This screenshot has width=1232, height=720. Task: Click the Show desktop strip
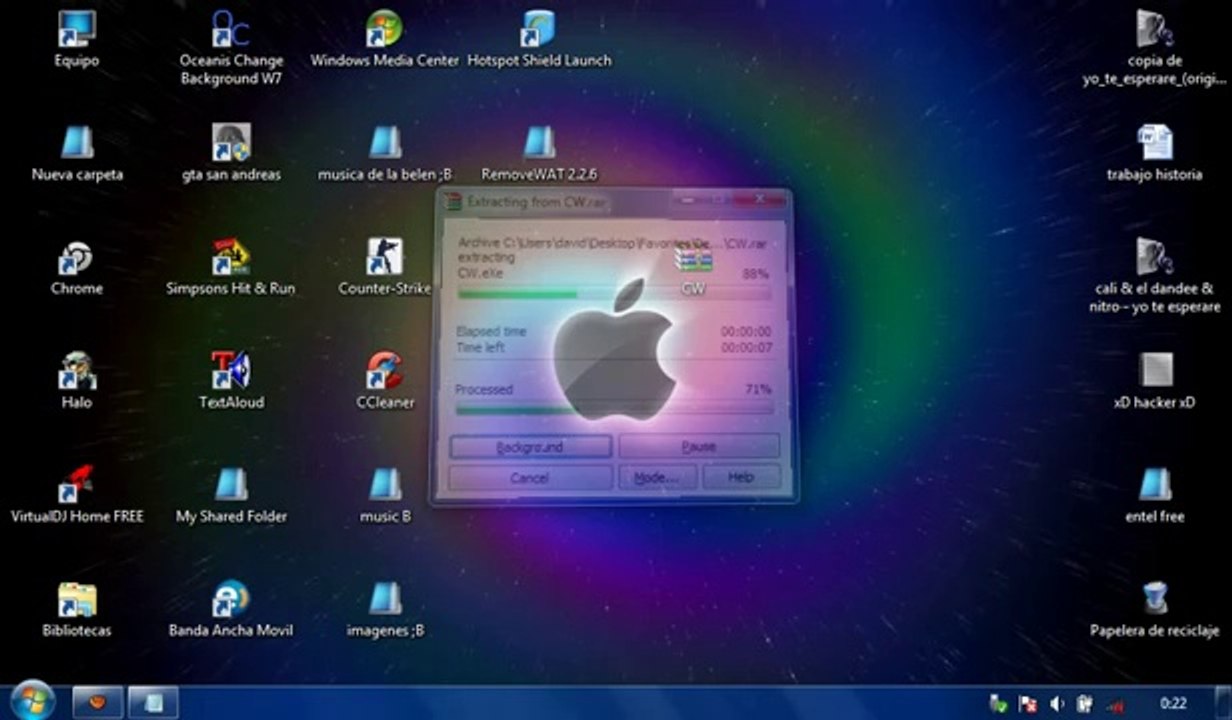pyautogui.click(x=1224, y=702)
